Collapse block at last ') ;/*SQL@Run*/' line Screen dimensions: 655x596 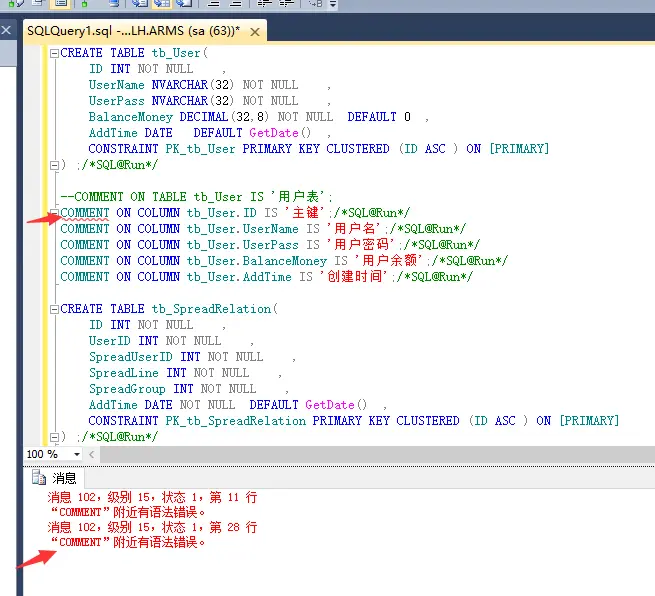(54, 437)
